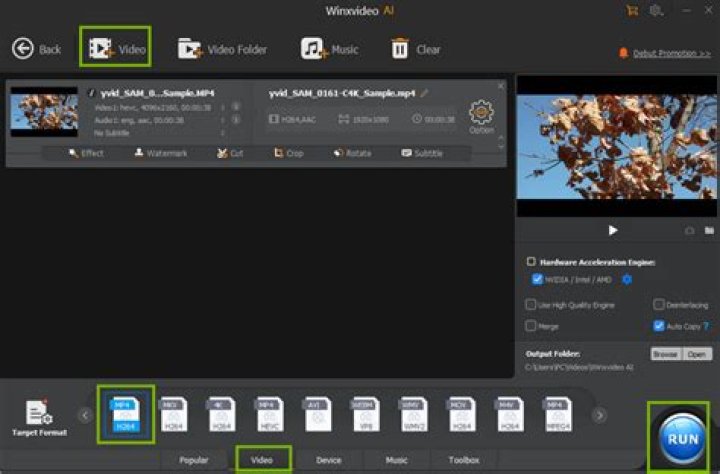Disable Auto Copy checkbox
The image size is (720, 474).
point(658,326)
